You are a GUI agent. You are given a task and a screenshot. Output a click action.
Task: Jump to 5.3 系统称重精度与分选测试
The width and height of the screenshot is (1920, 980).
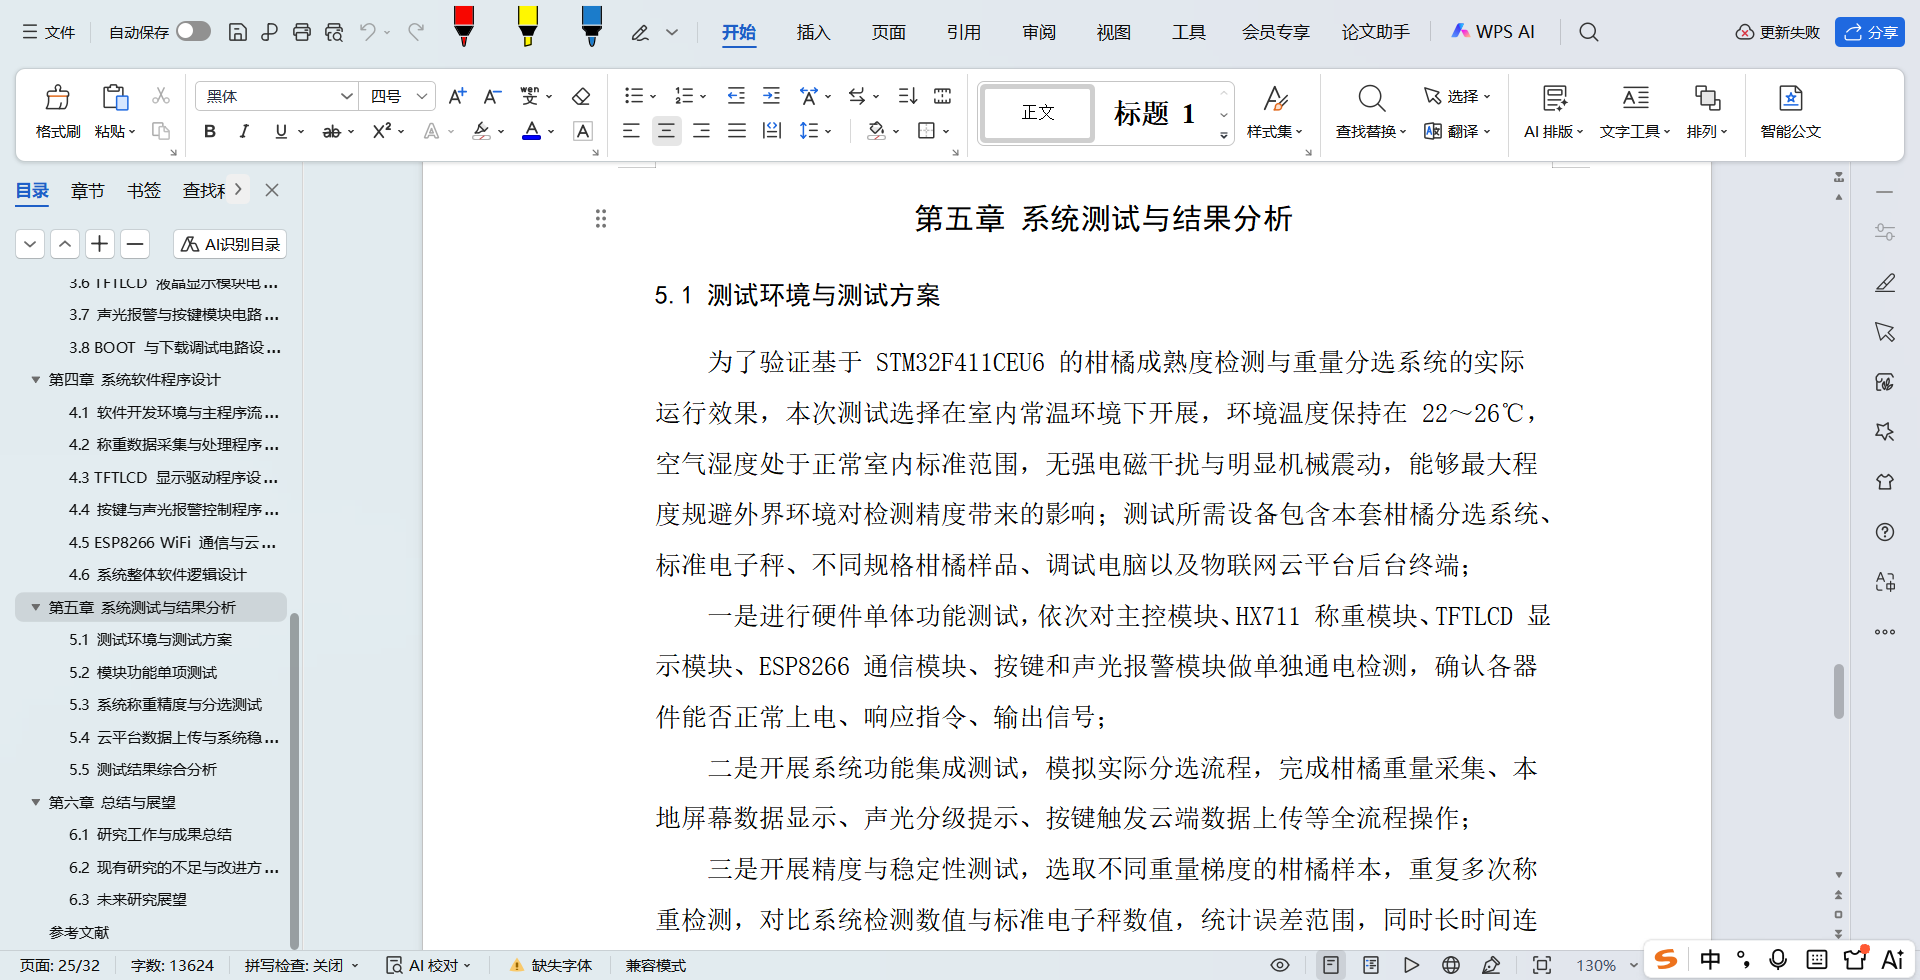pos(165,705)
